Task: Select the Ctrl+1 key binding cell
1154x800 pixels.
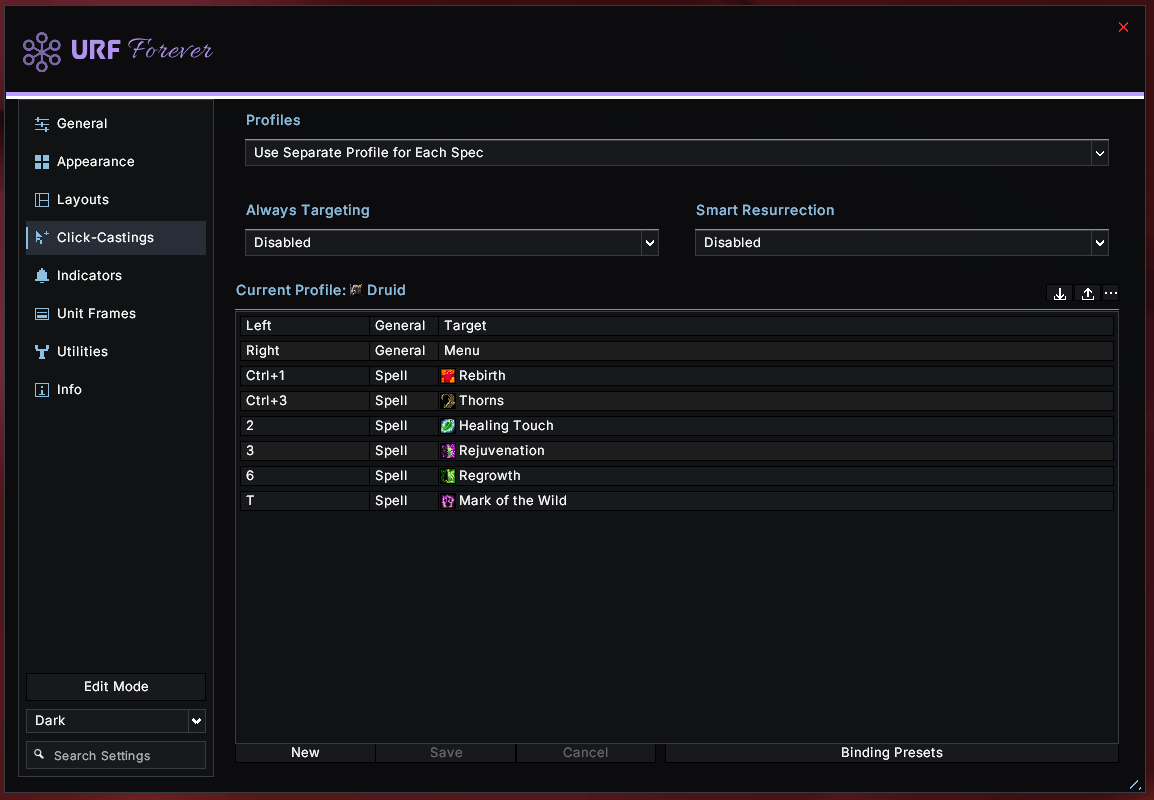Action: coord(305,376)
